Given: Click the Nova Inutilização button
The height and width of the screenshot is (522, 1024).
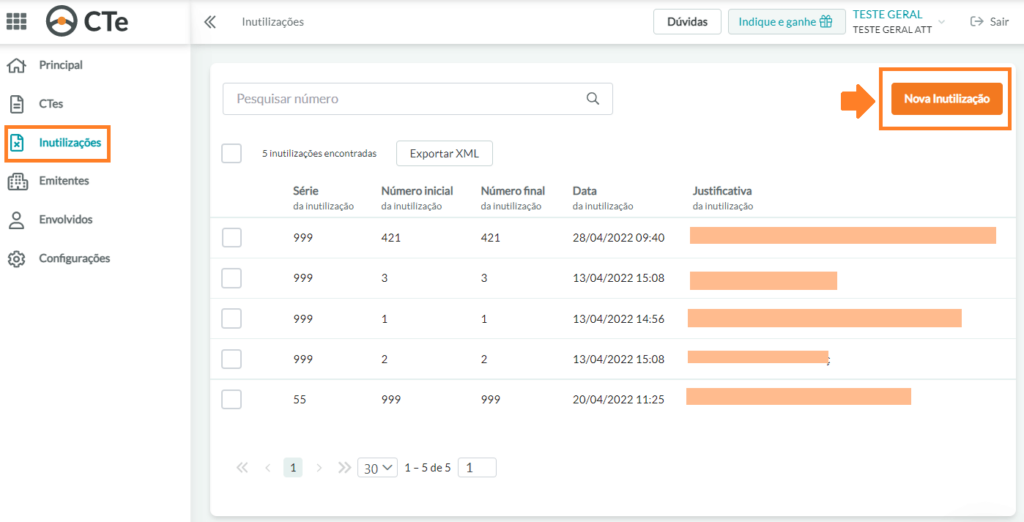Looking at the screenshot, I should point(947,99).
